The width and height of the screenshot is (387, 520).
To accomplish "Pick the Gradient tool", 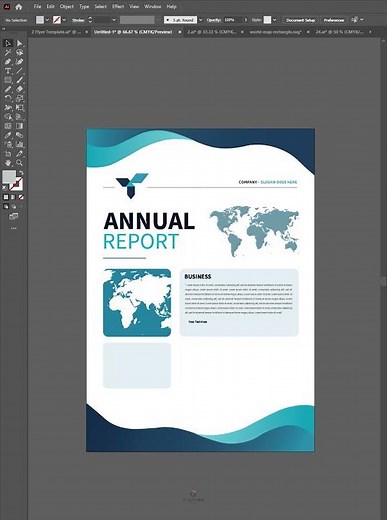I will coord(19,126).
